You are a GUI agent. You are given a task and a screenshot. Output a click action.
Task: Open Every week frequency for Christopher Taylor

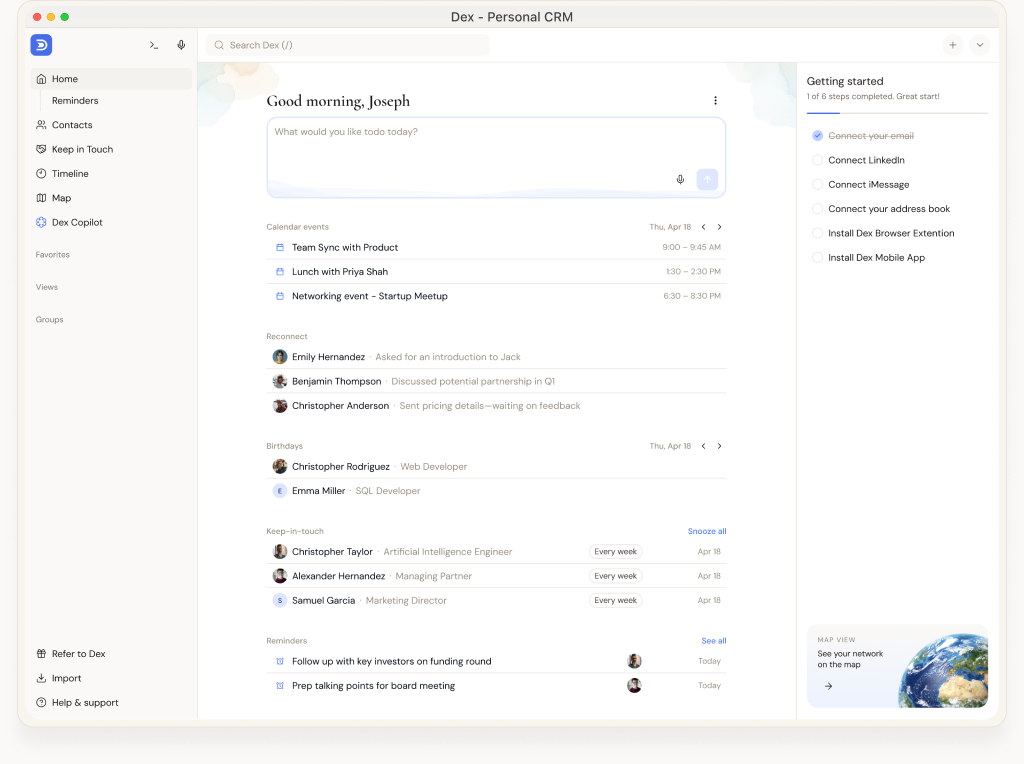click(x=615, y=552)
